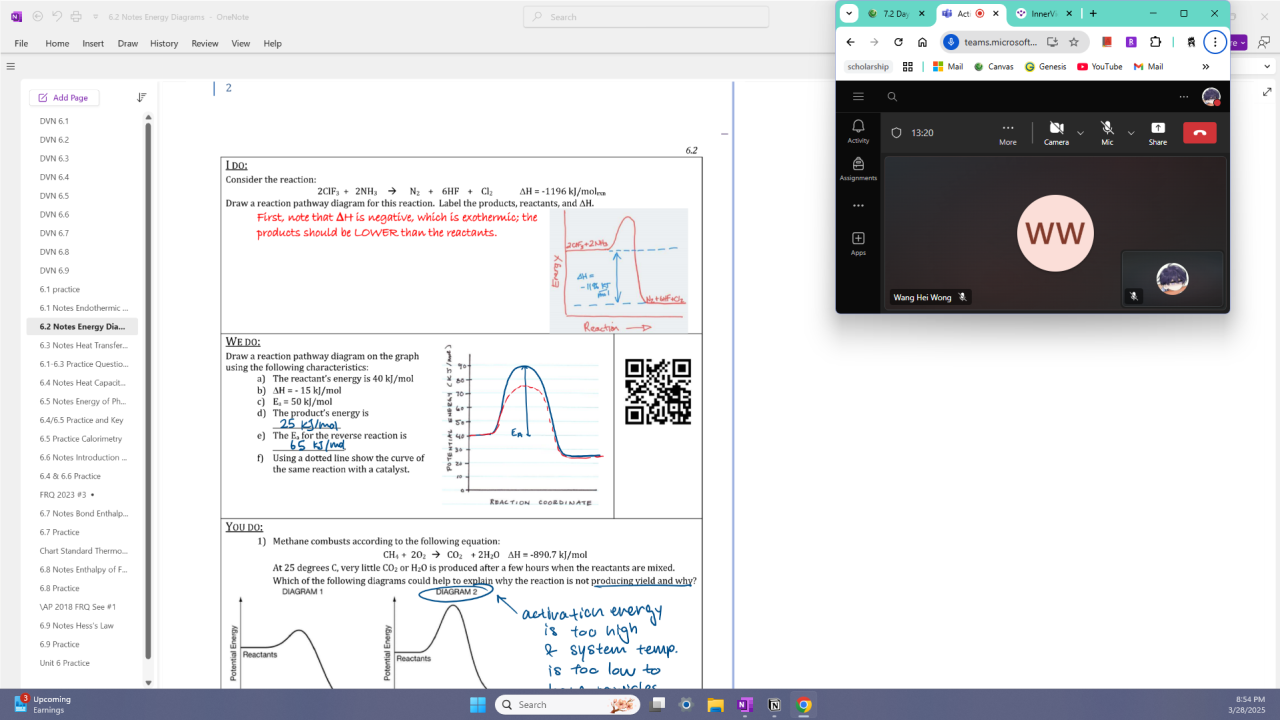Expand the Chrome tab search dropdown

(x=849, y=14)
